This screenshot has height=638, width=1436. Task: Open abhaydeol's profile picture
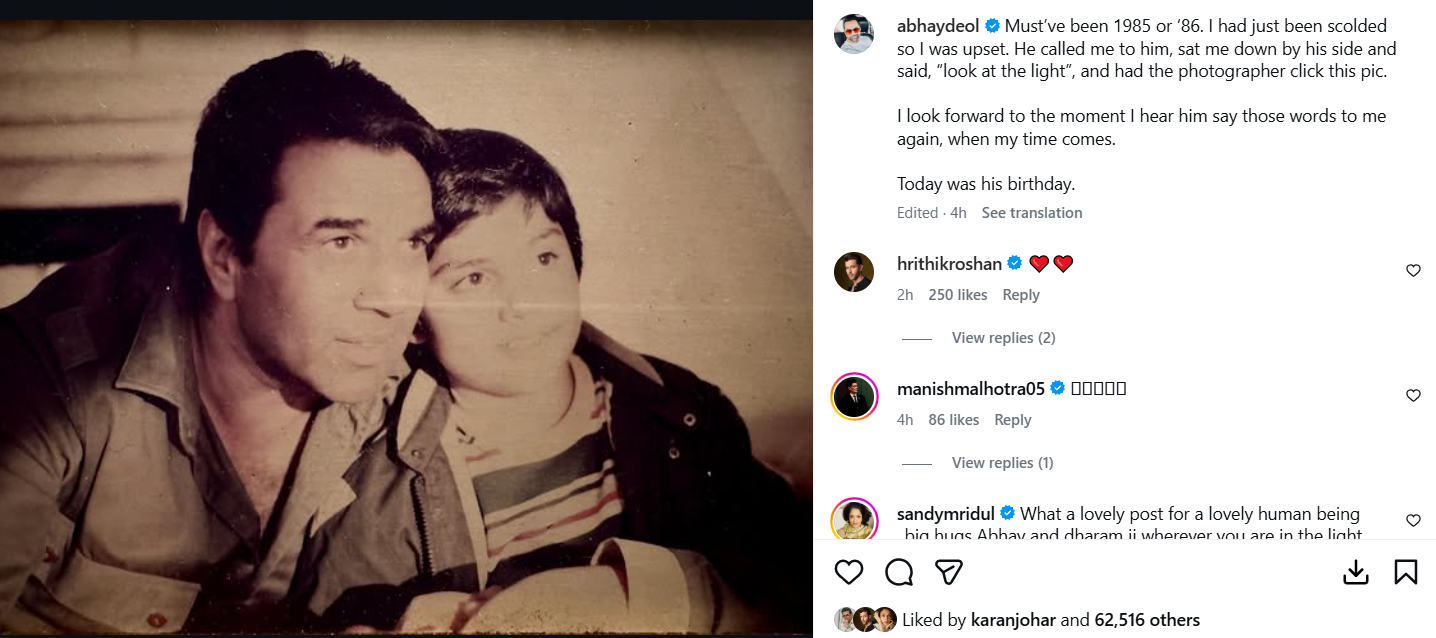coord(854,34)
